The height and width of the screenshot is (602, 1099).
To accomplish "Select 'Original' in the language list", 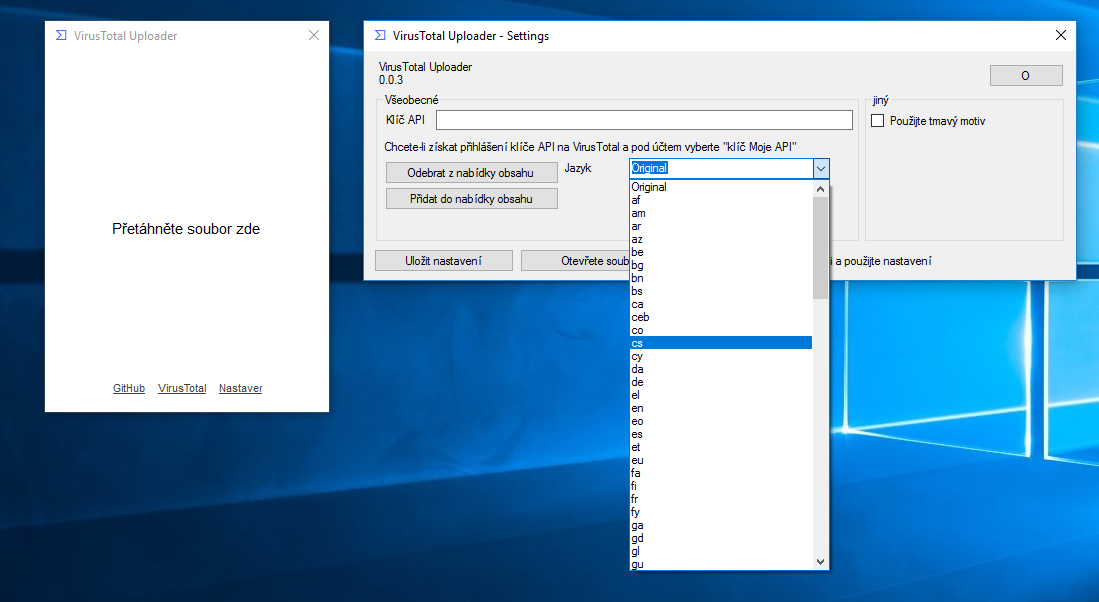I will point(721,187).
